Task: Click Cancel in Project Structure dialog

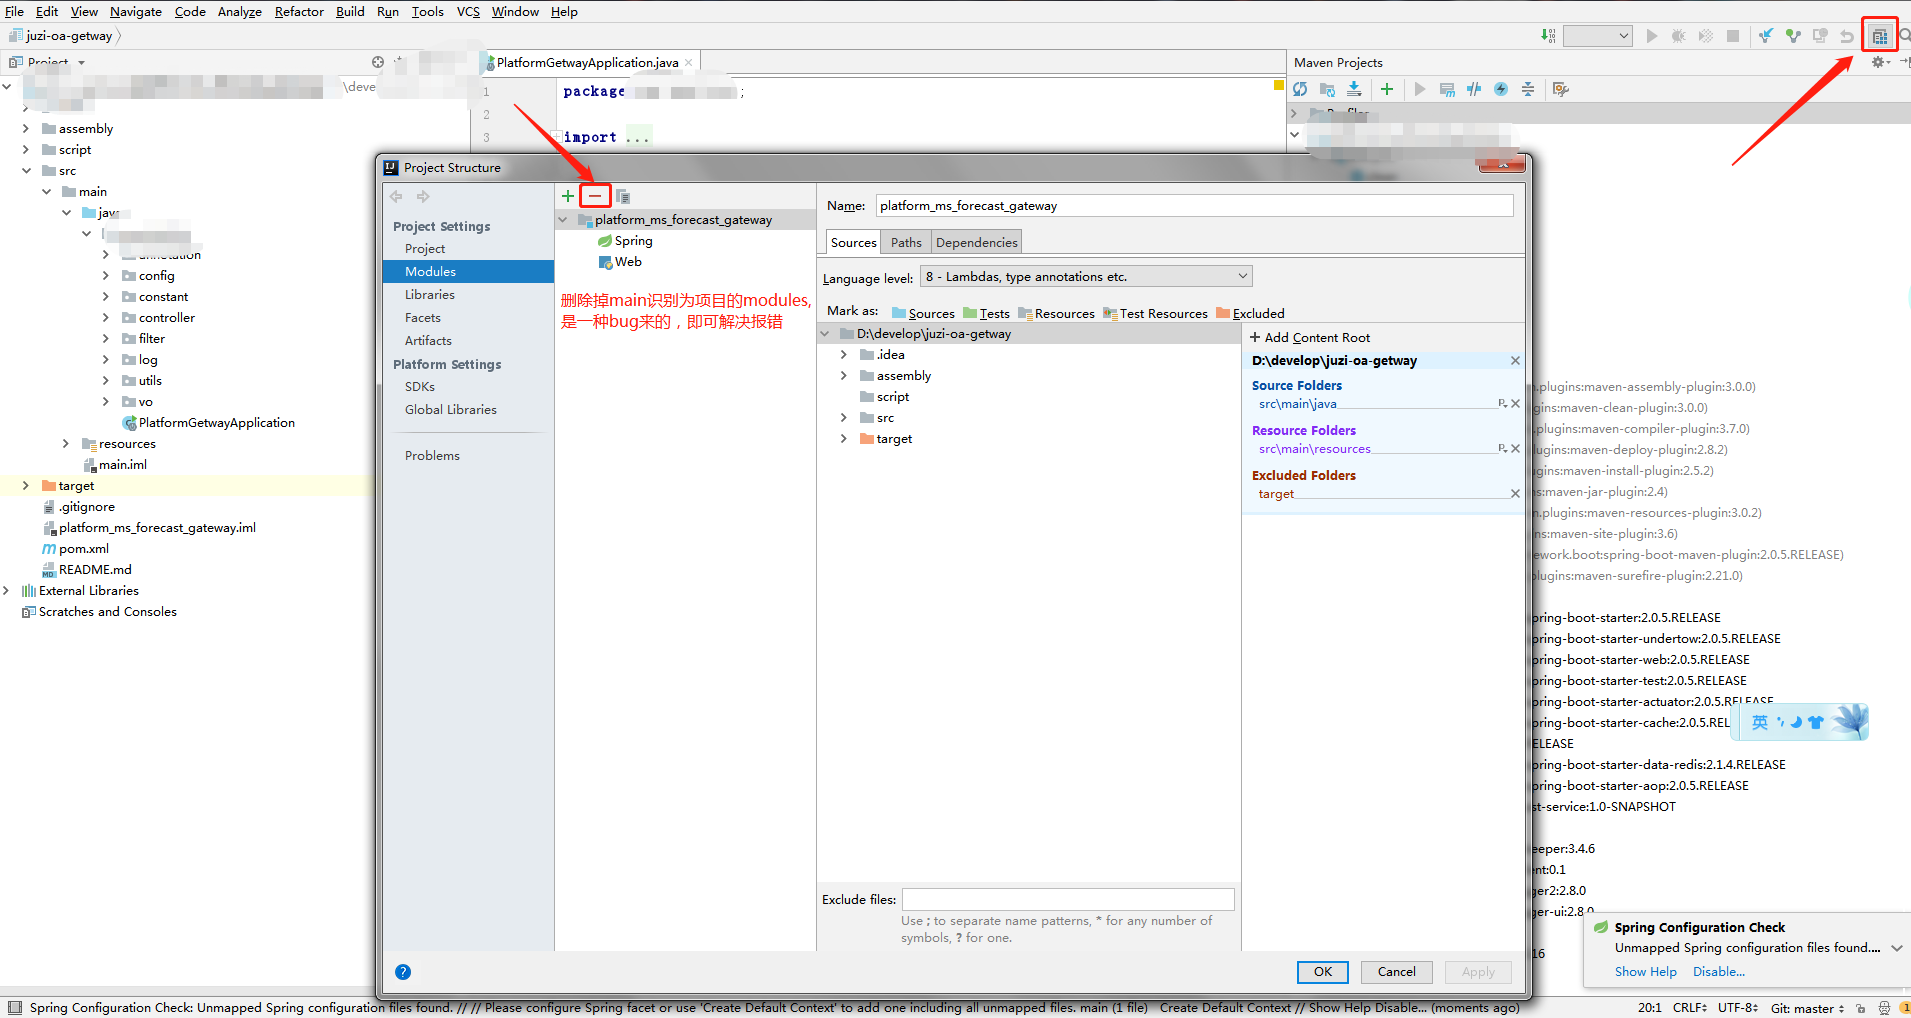Action: (x=1396, y=972)
